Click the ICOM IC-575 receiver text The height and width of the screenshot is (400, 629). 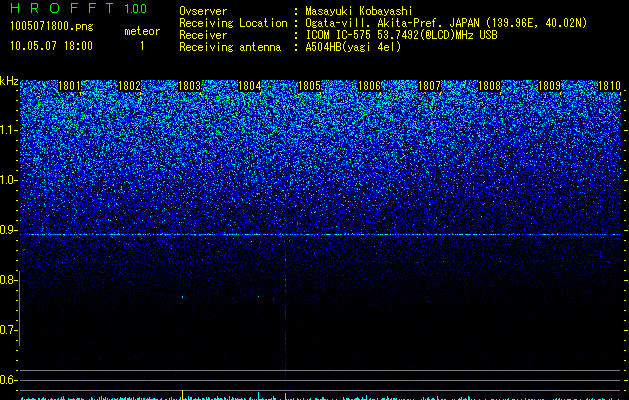[401, 35]
